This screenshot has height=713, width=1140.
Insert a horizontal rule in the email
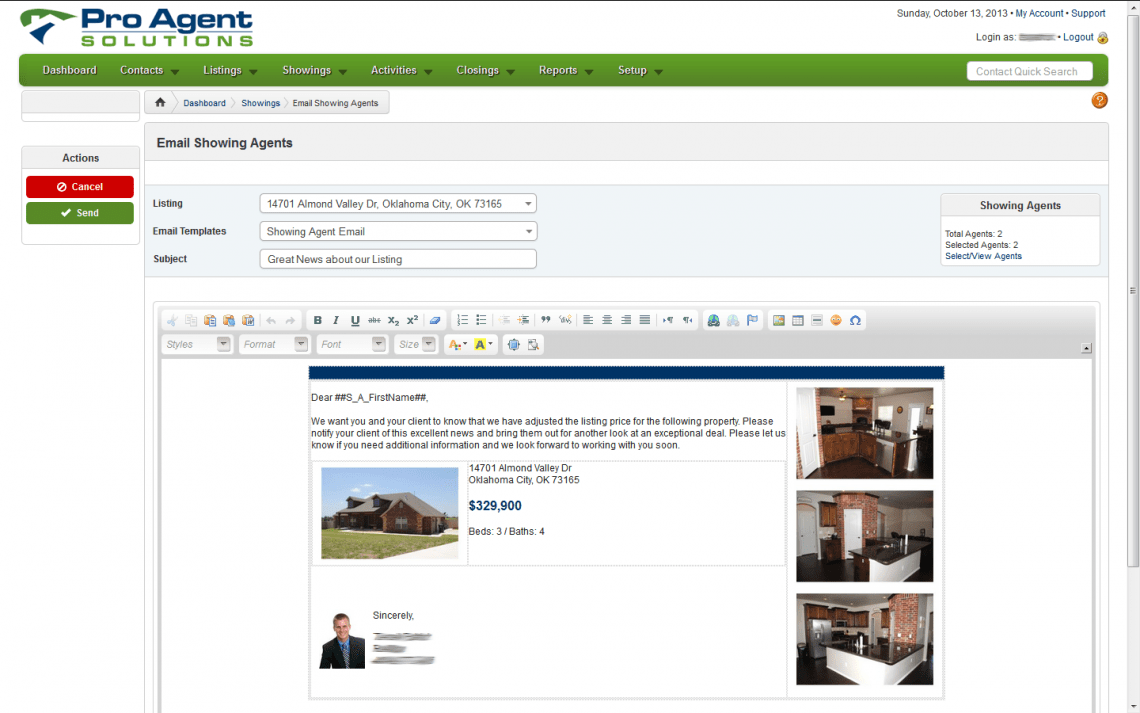(816, 320)
